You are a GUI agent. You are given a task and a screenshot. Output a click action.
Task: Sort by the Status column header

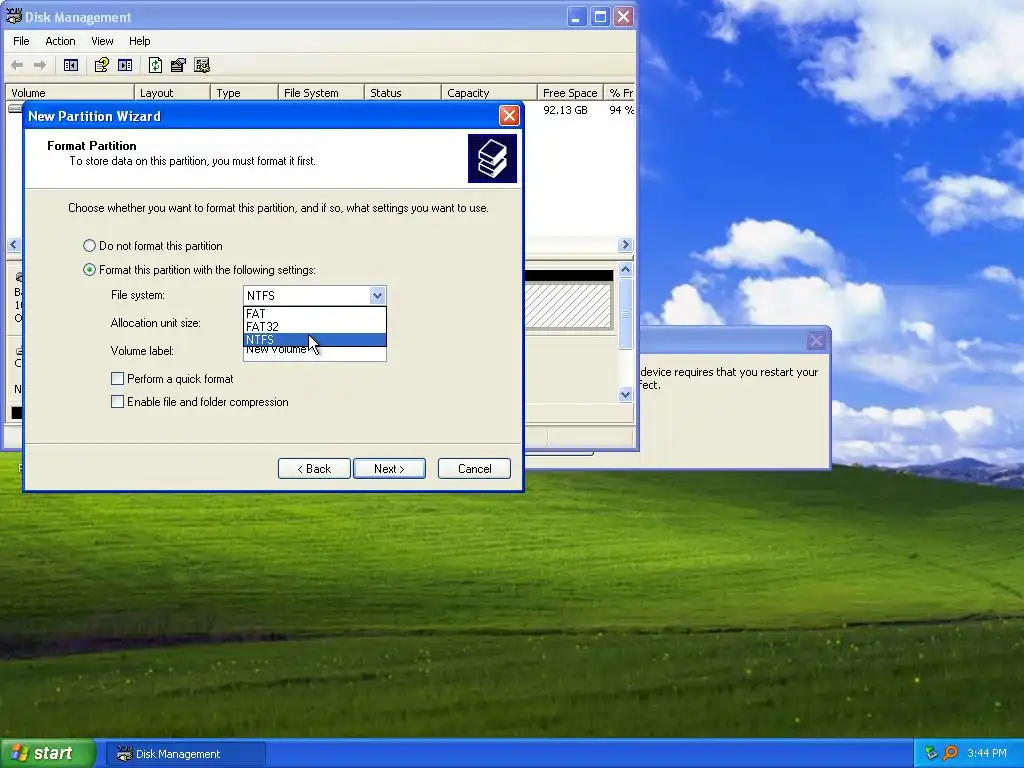pos(402,93)
